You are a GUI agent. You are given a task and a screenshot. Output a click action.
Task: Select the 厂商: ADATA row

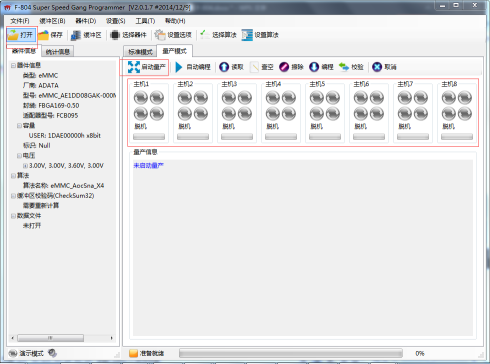[x=41, y=85]
